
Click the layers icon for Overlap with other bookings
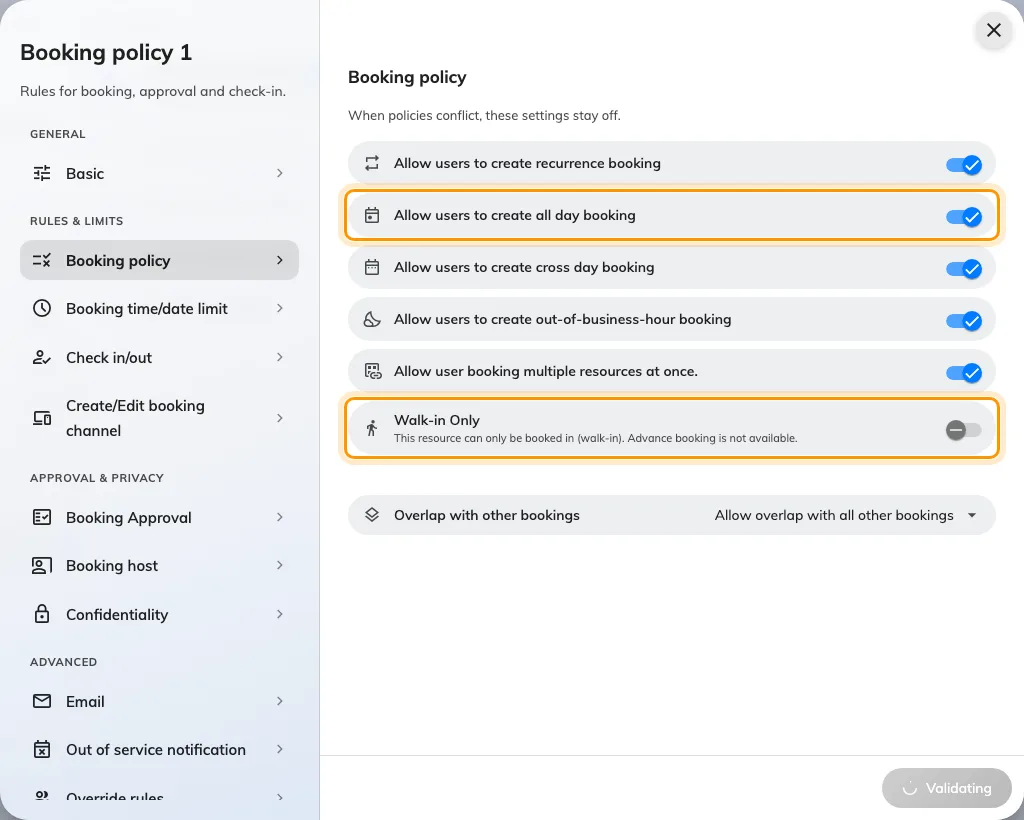pyautogui.click(x=372, y=514)
